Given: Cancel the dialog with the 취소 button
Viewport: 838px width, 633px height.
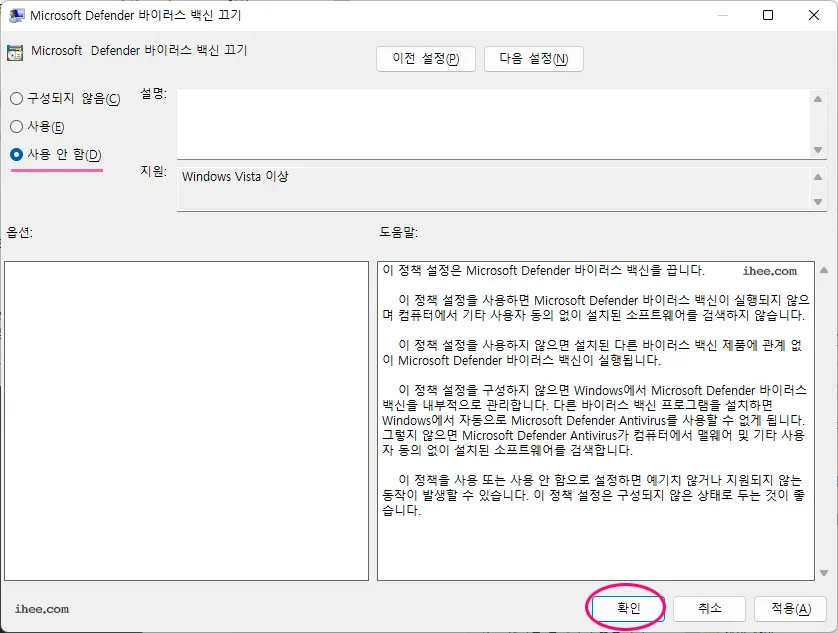Looking at the screenshot, I should point(709,607).
